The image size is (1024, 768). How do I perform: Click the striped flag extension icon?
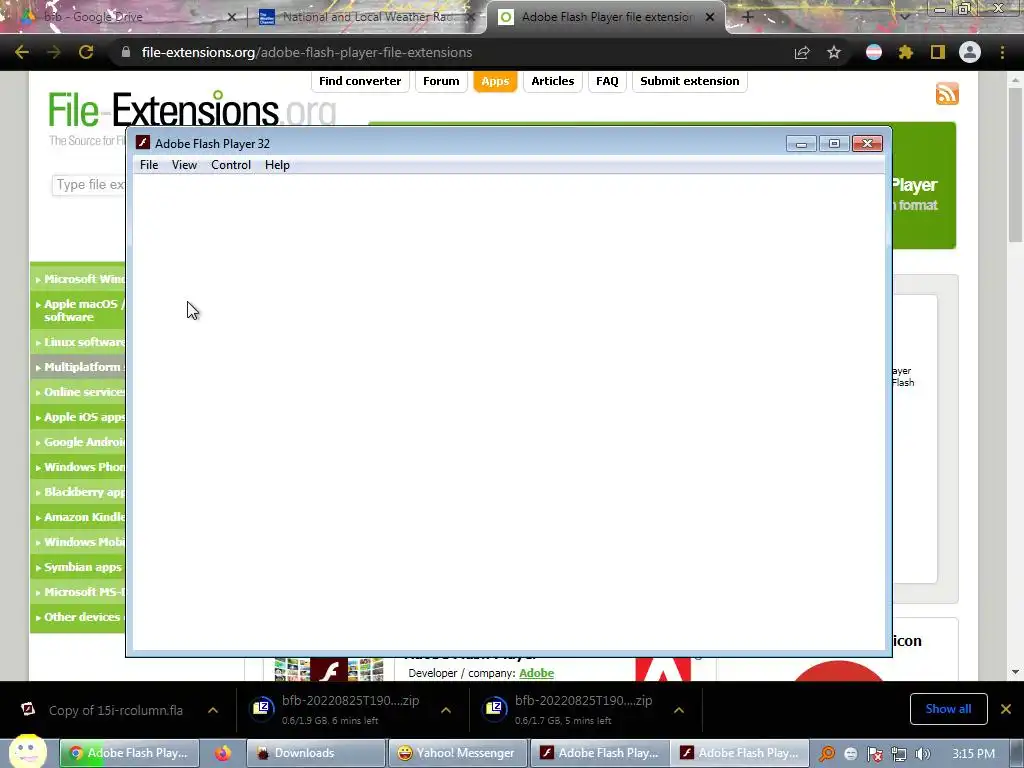874,52
